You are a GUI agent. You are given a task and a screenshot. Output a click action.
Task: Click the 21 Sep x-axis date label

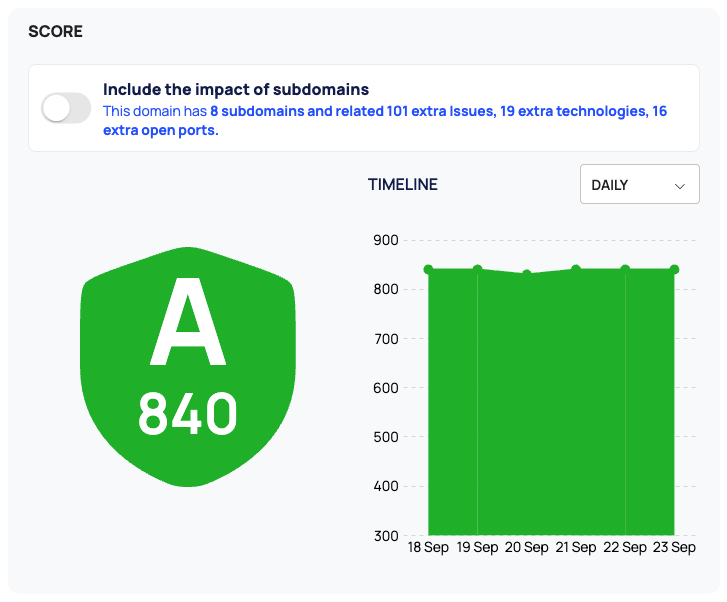[x=576, y=547]
